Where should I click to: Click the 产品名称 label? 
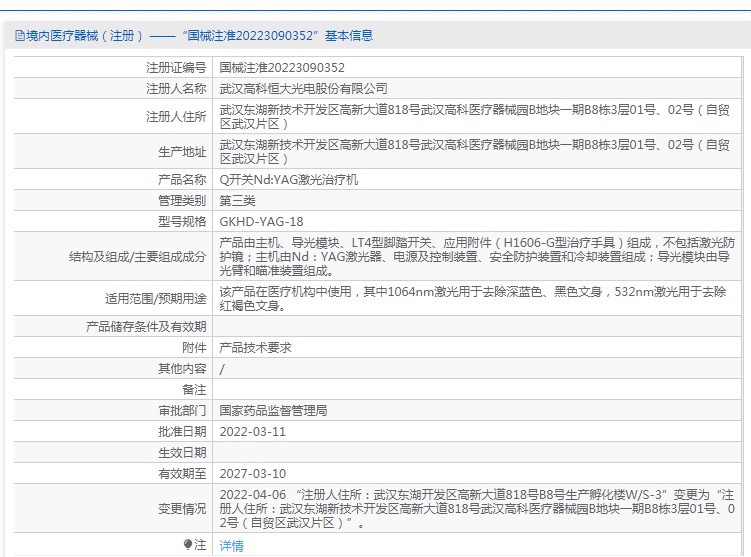pos(182,180)
